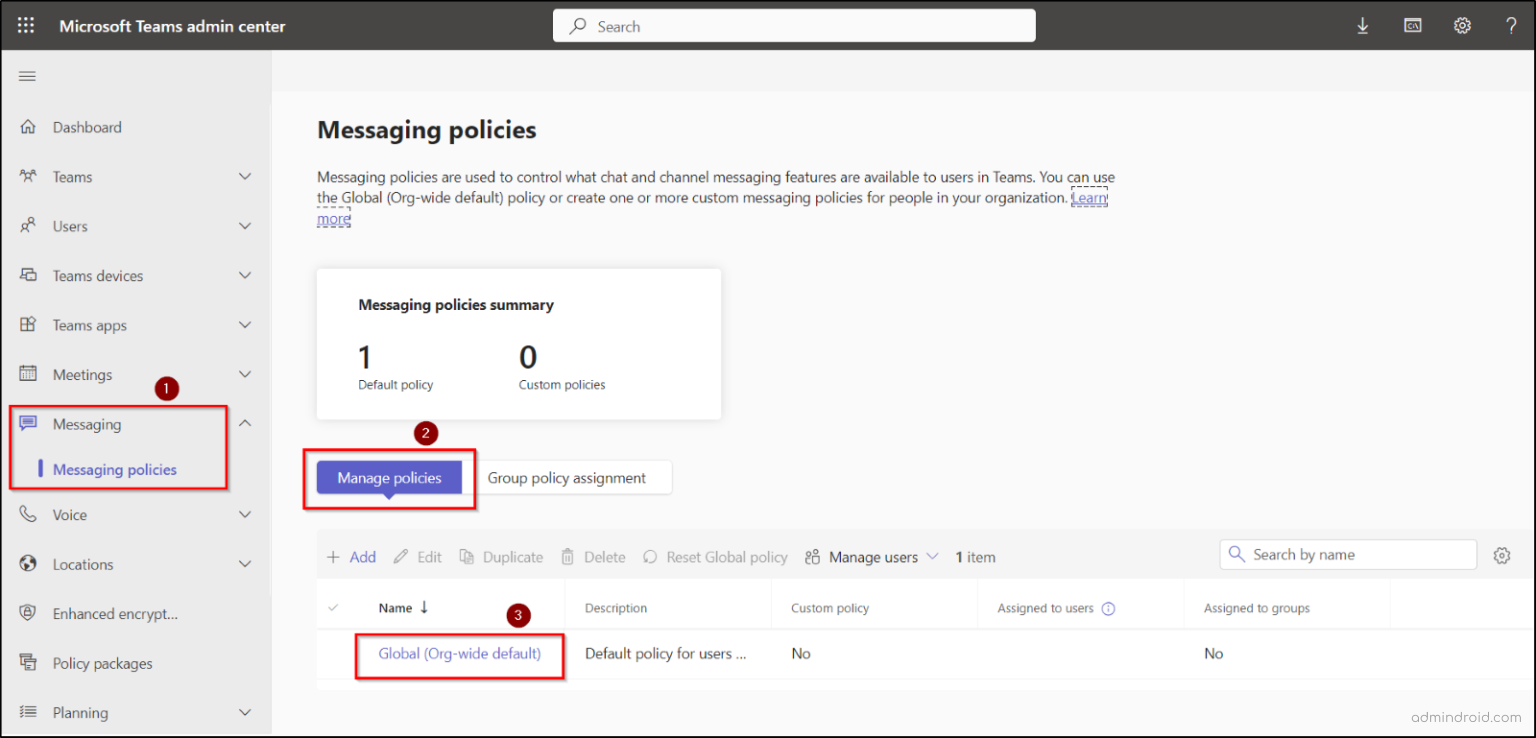Expand the Teams menu chevron
The image size is (1536, 738).
[x=245, y=176]
